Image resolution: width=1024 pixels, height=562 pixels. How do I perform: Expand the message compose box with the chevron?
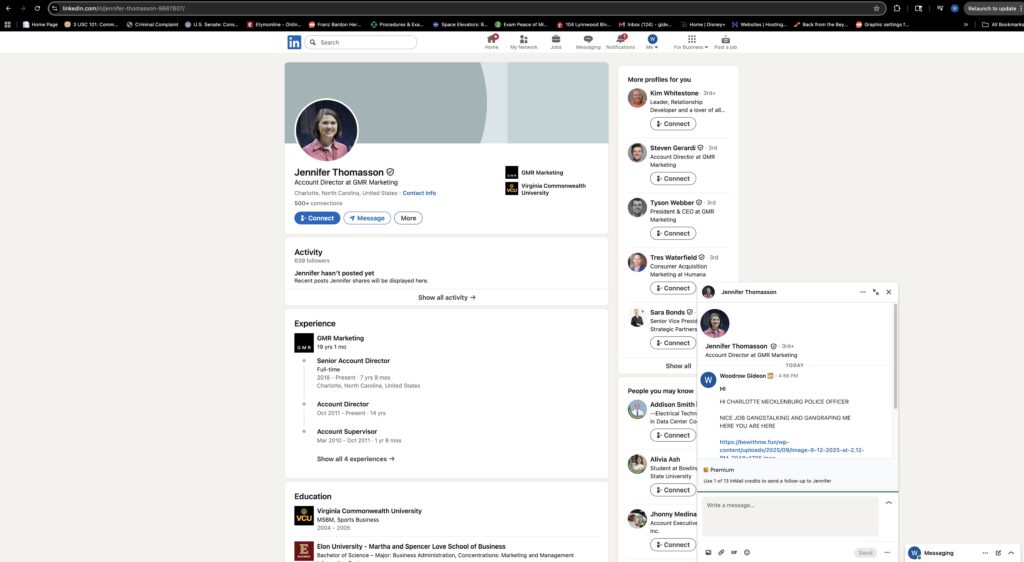point(888,503)
